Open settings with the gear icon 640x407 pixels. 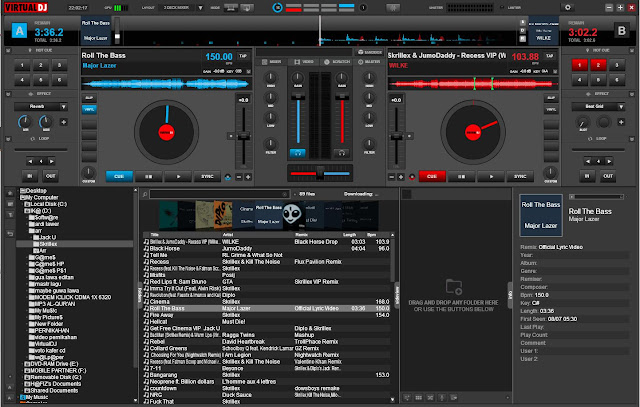[567, 7]
